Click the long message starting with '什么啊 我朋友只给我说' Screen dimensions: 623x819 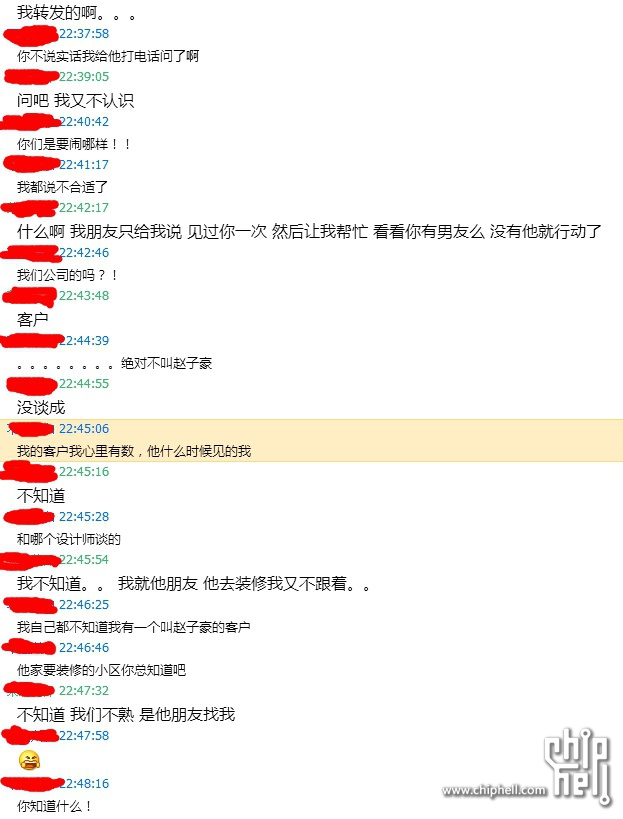tap(309, 231)
